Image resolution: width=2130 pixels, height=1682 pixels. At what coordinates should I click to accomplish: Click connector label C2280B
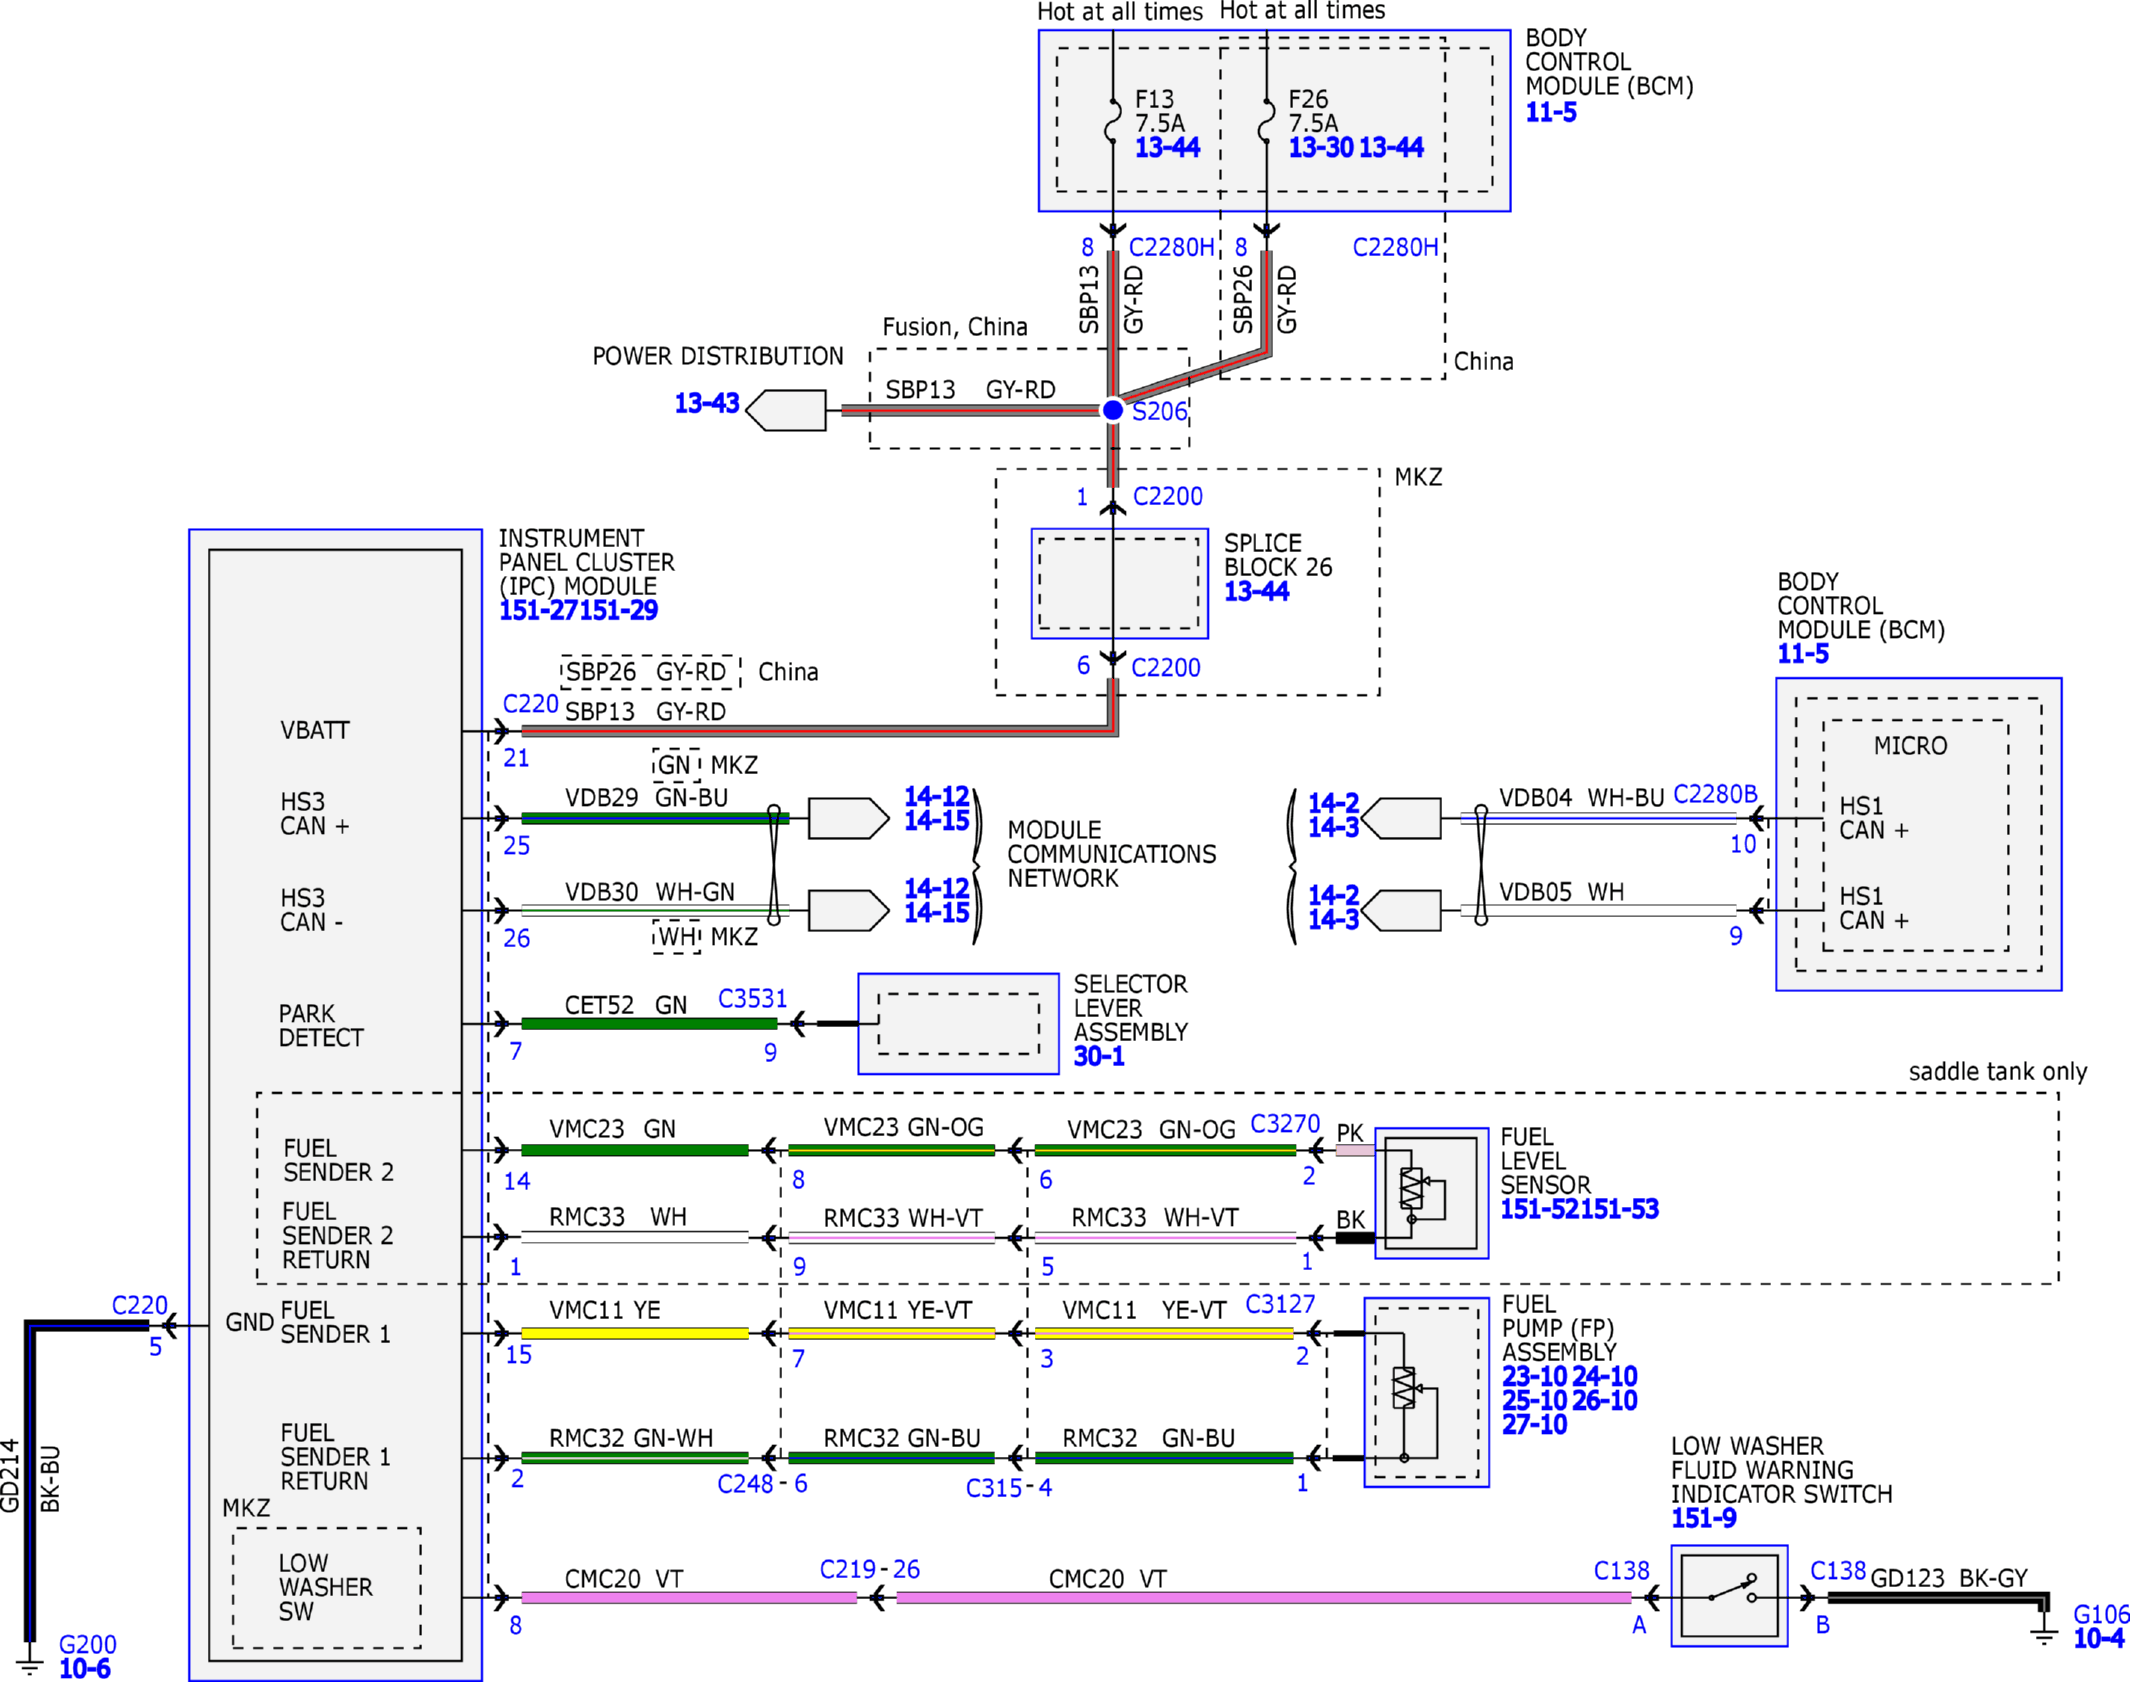coord(1715,794)
